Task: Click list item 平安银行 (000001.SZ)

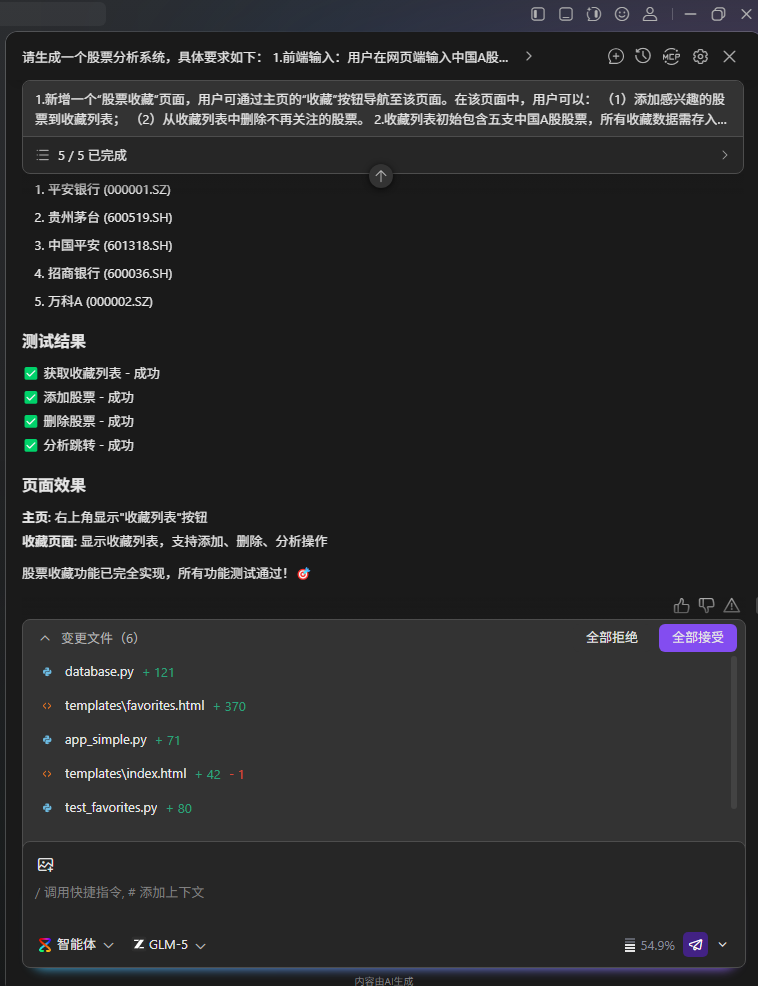Action: [103, 189]
